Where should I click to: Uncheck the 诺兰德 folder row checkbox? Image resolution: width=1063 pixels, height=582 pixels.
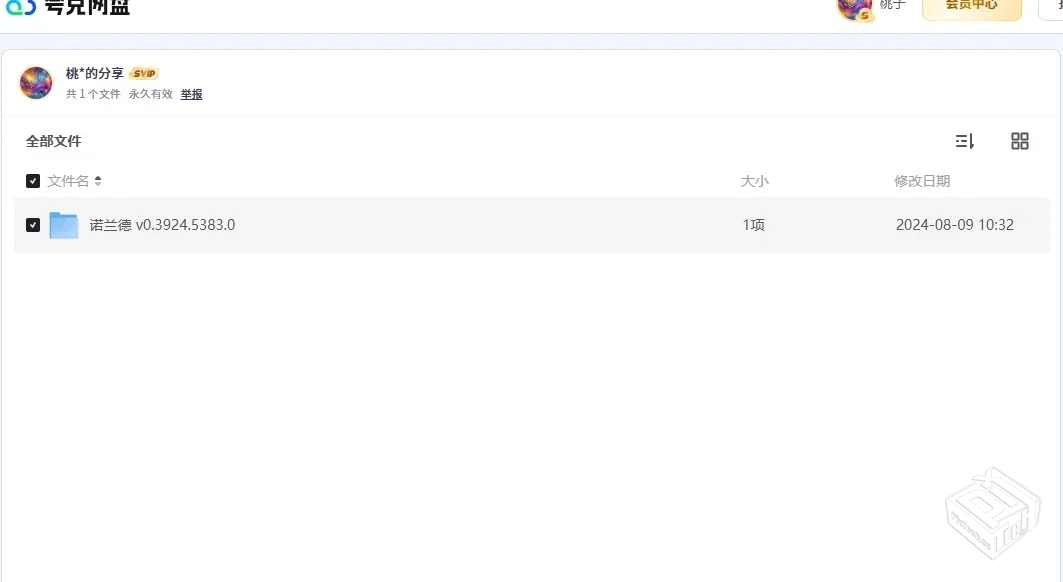click(32, 224)
